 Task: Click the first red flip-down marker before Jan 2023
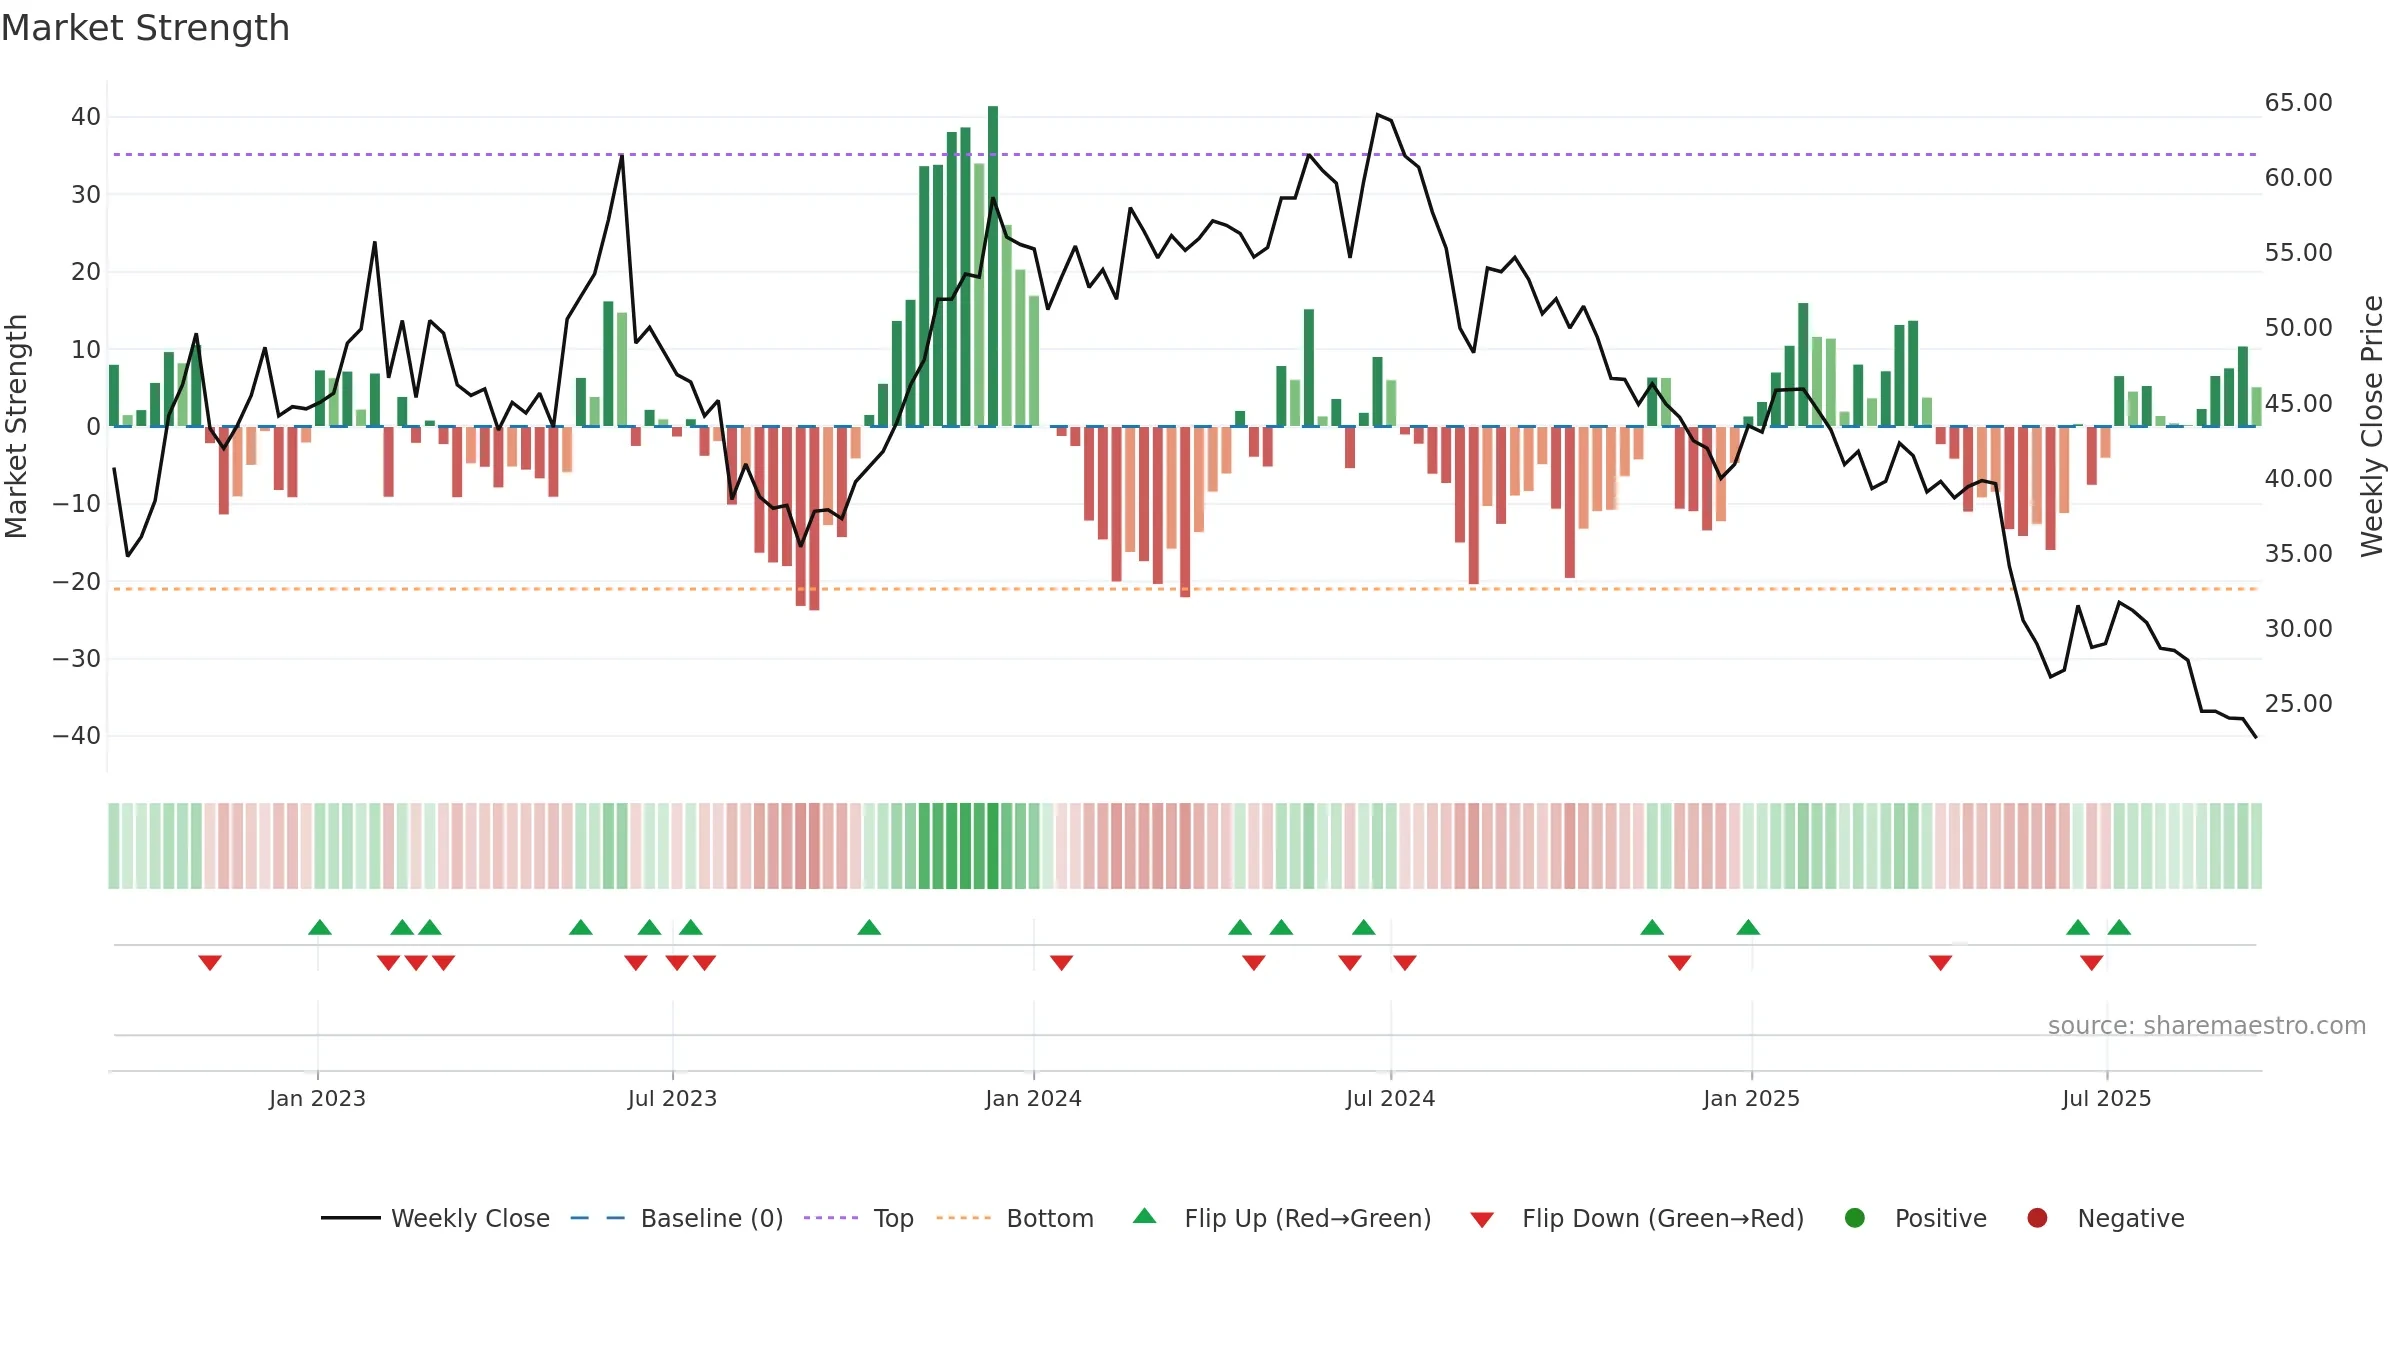pyautogui.click(x=210, y=963)
